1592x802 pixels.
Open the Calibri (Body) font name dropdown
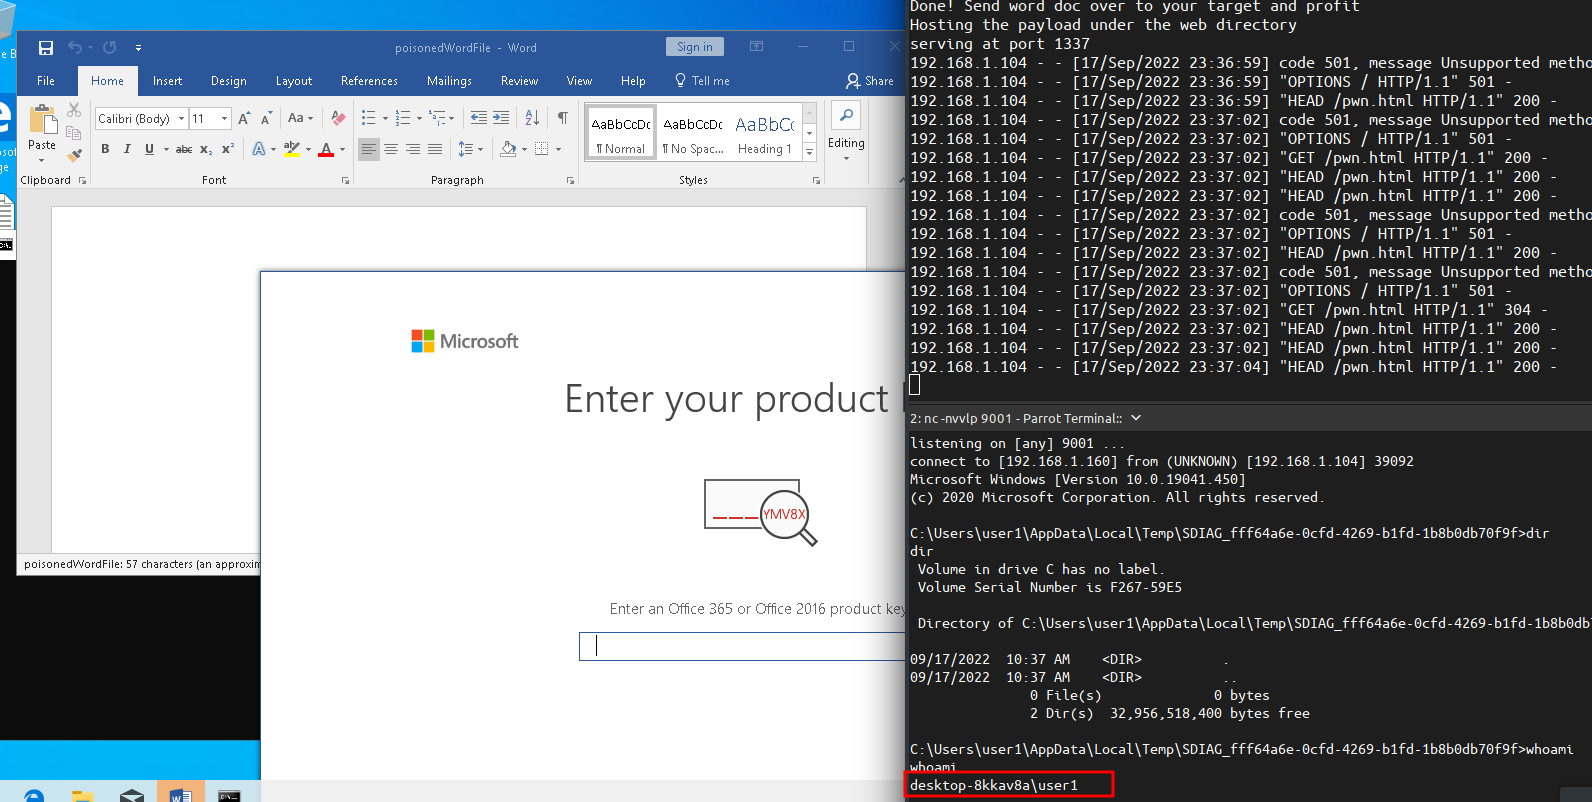click(x=181, y=118)
